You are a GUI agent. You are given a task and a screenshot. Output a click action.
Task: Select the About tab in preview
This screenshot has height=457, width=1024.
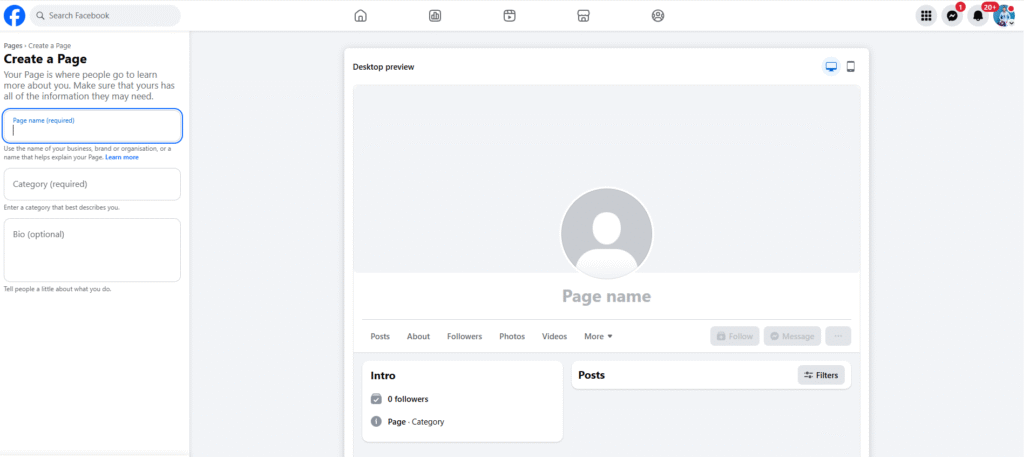coord(418,337)
